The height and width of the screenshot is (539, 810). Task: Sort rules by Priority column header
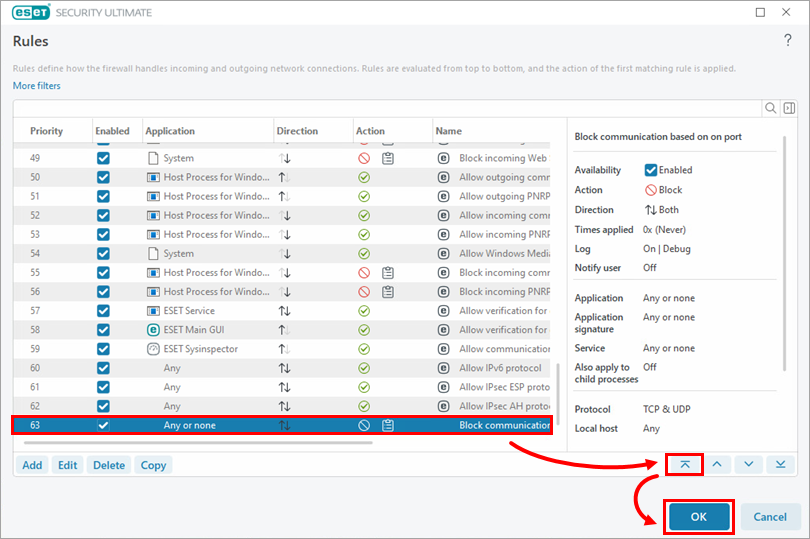(x=46, y=131)
